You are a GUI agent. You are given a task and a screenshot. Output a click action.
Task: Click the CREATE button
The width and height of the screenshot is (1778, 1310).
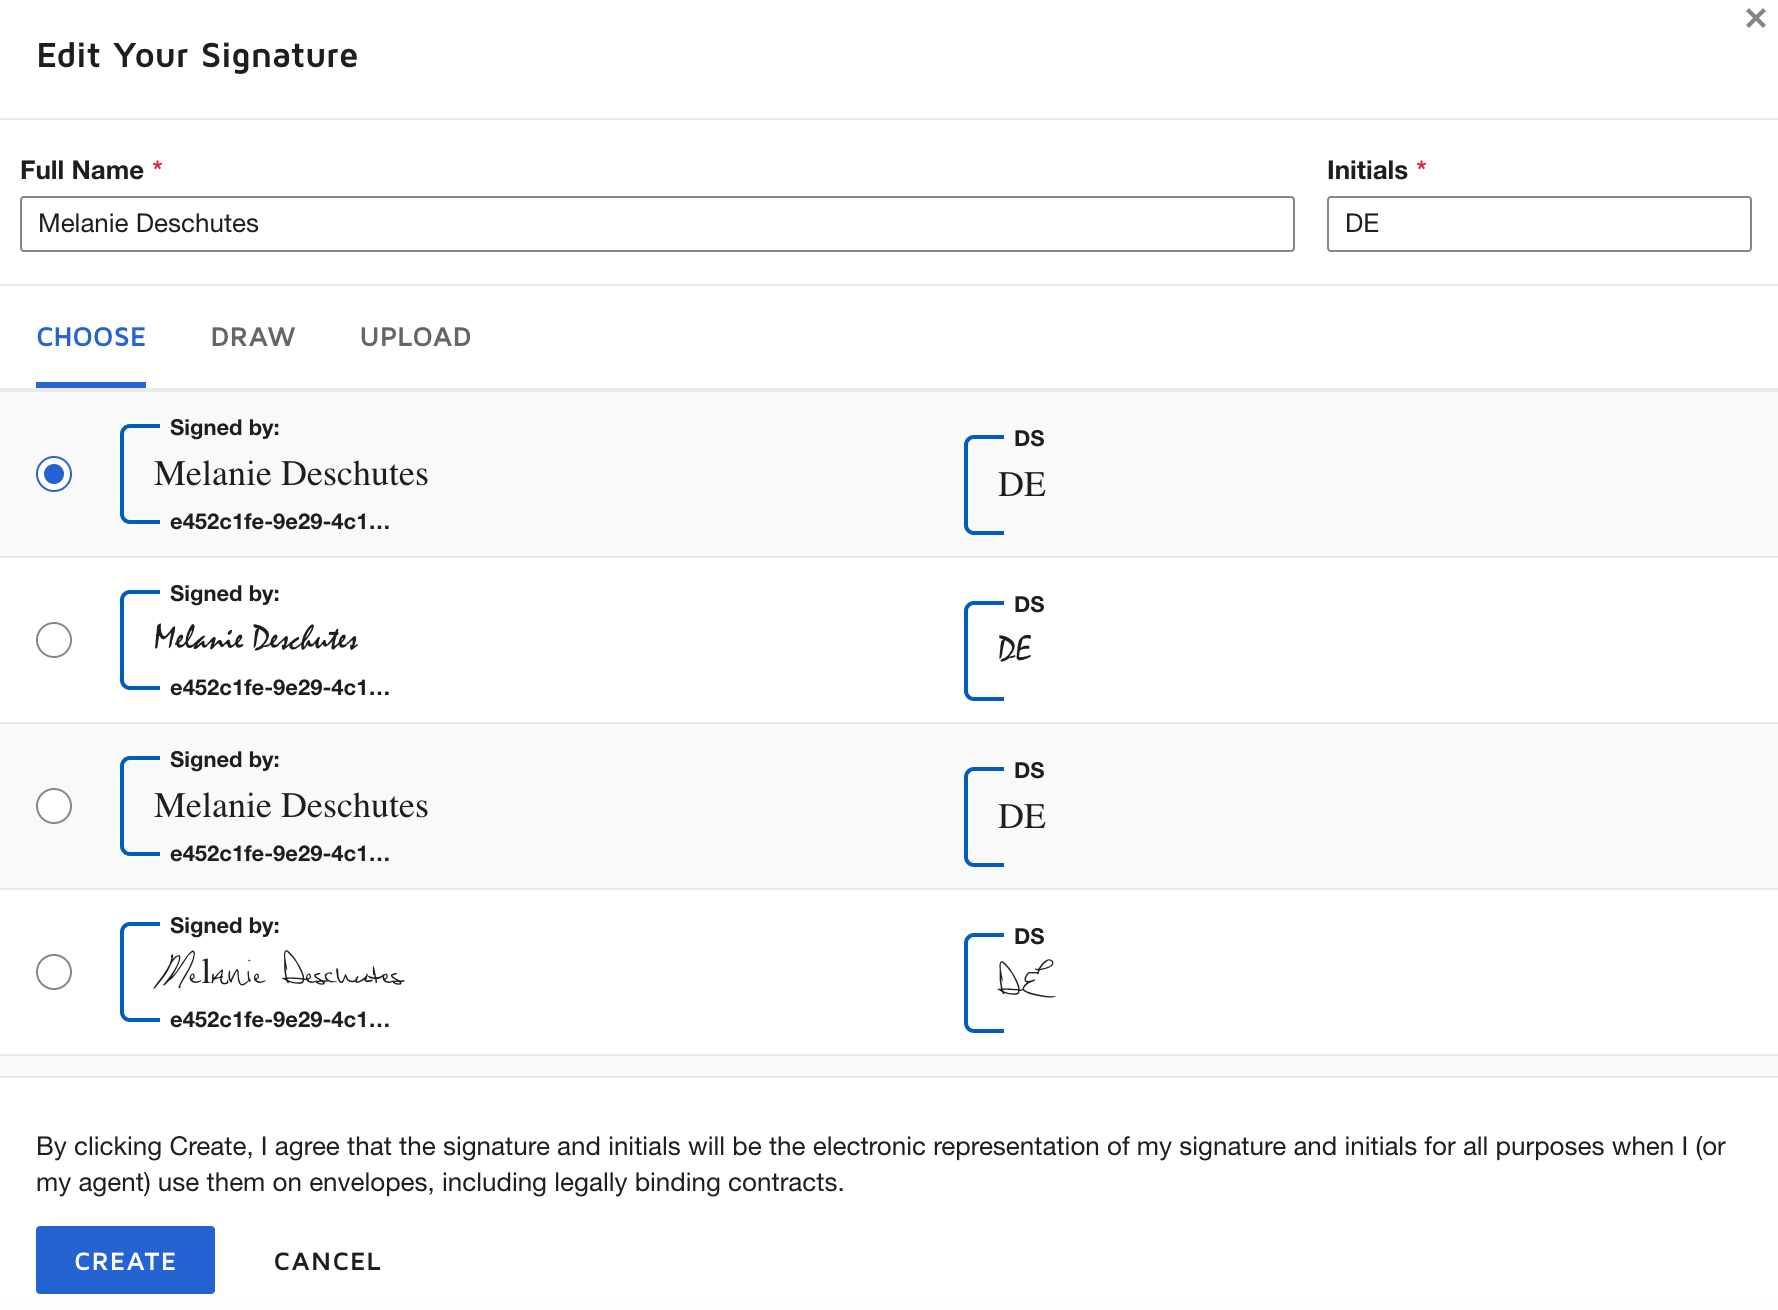(124, 1260)
